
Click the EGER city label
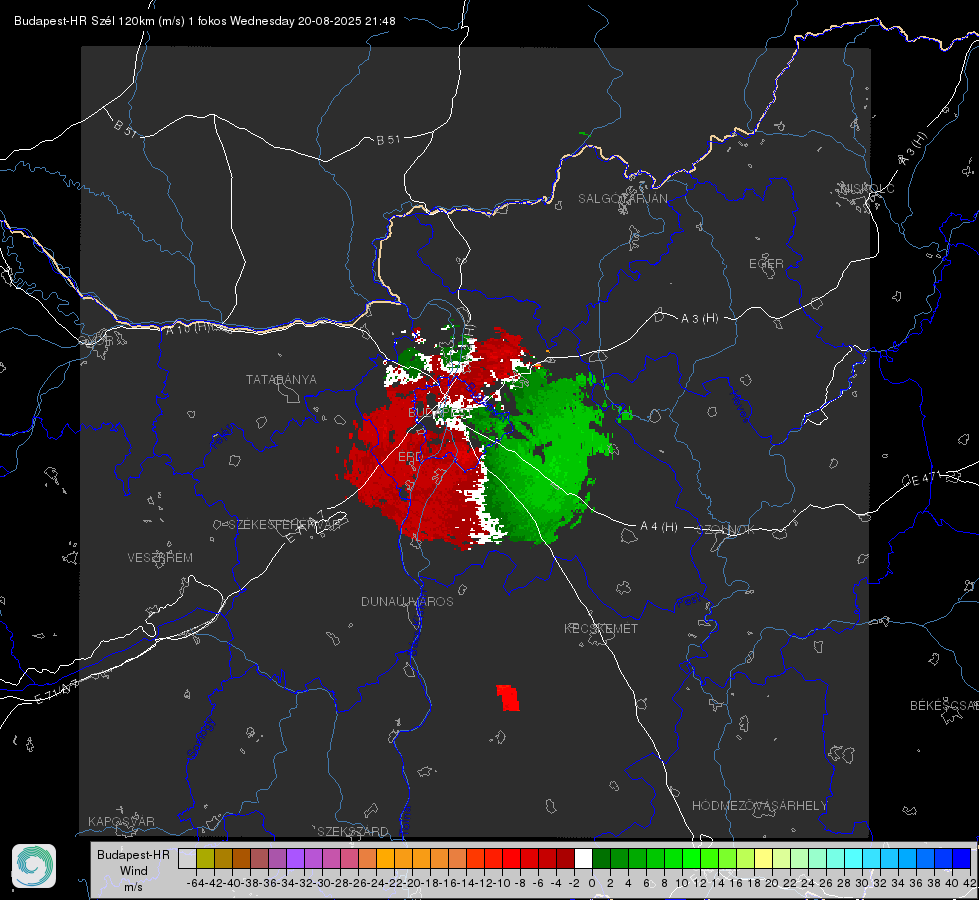pyautogui.click(x=766, y=264)
